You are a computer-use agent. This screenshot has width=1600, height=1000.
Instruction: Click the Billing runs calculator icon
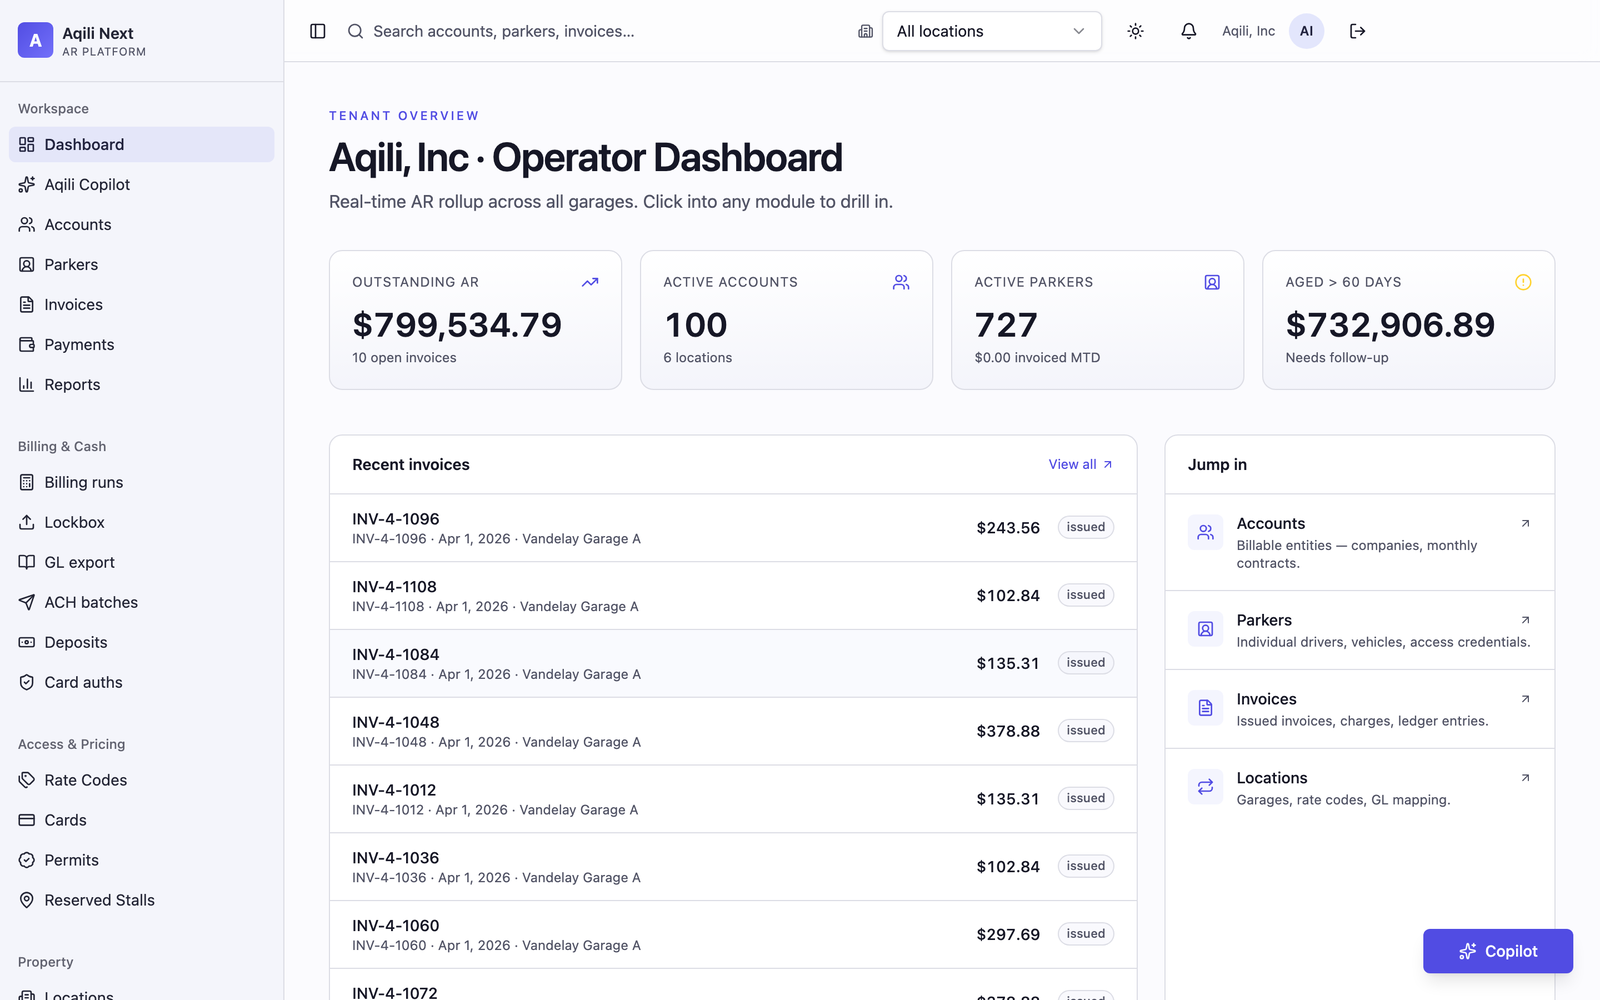point(27,482)
